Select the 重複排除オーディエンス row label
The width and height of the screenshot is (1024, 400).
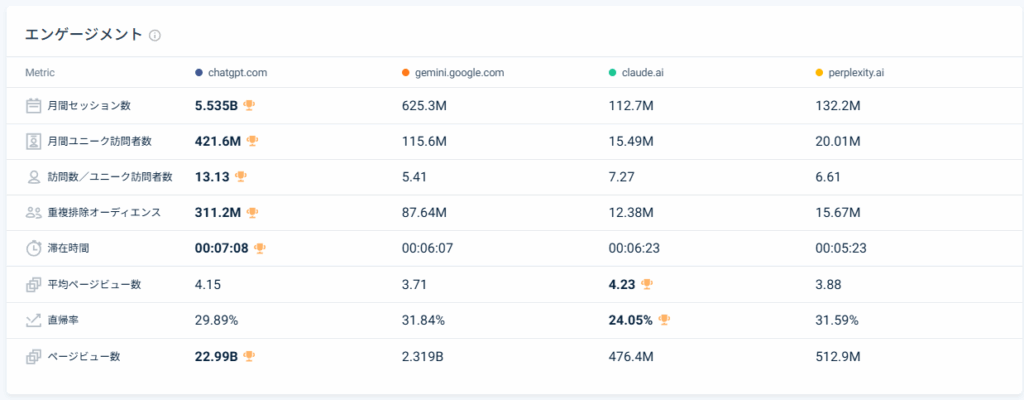pos(104,212)
